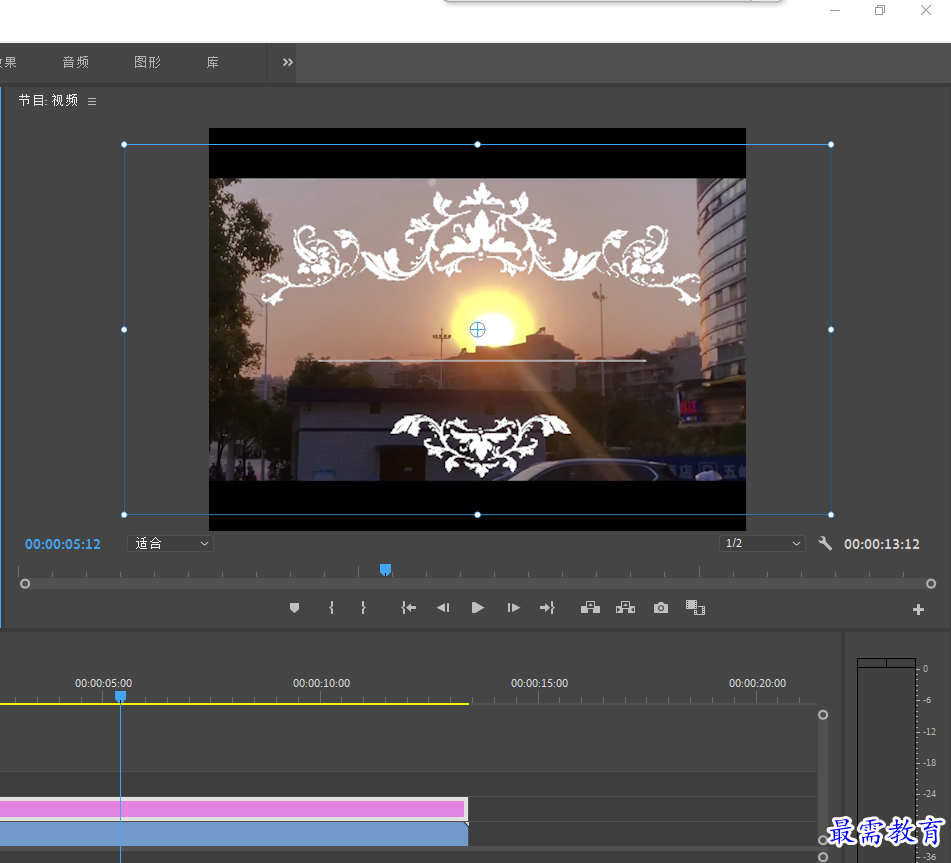Image resolution: width=951 pixels, height=863 pixels.
Task: Click the top-right transform handle
Action: pyautogui.click(x=831, y=144)
